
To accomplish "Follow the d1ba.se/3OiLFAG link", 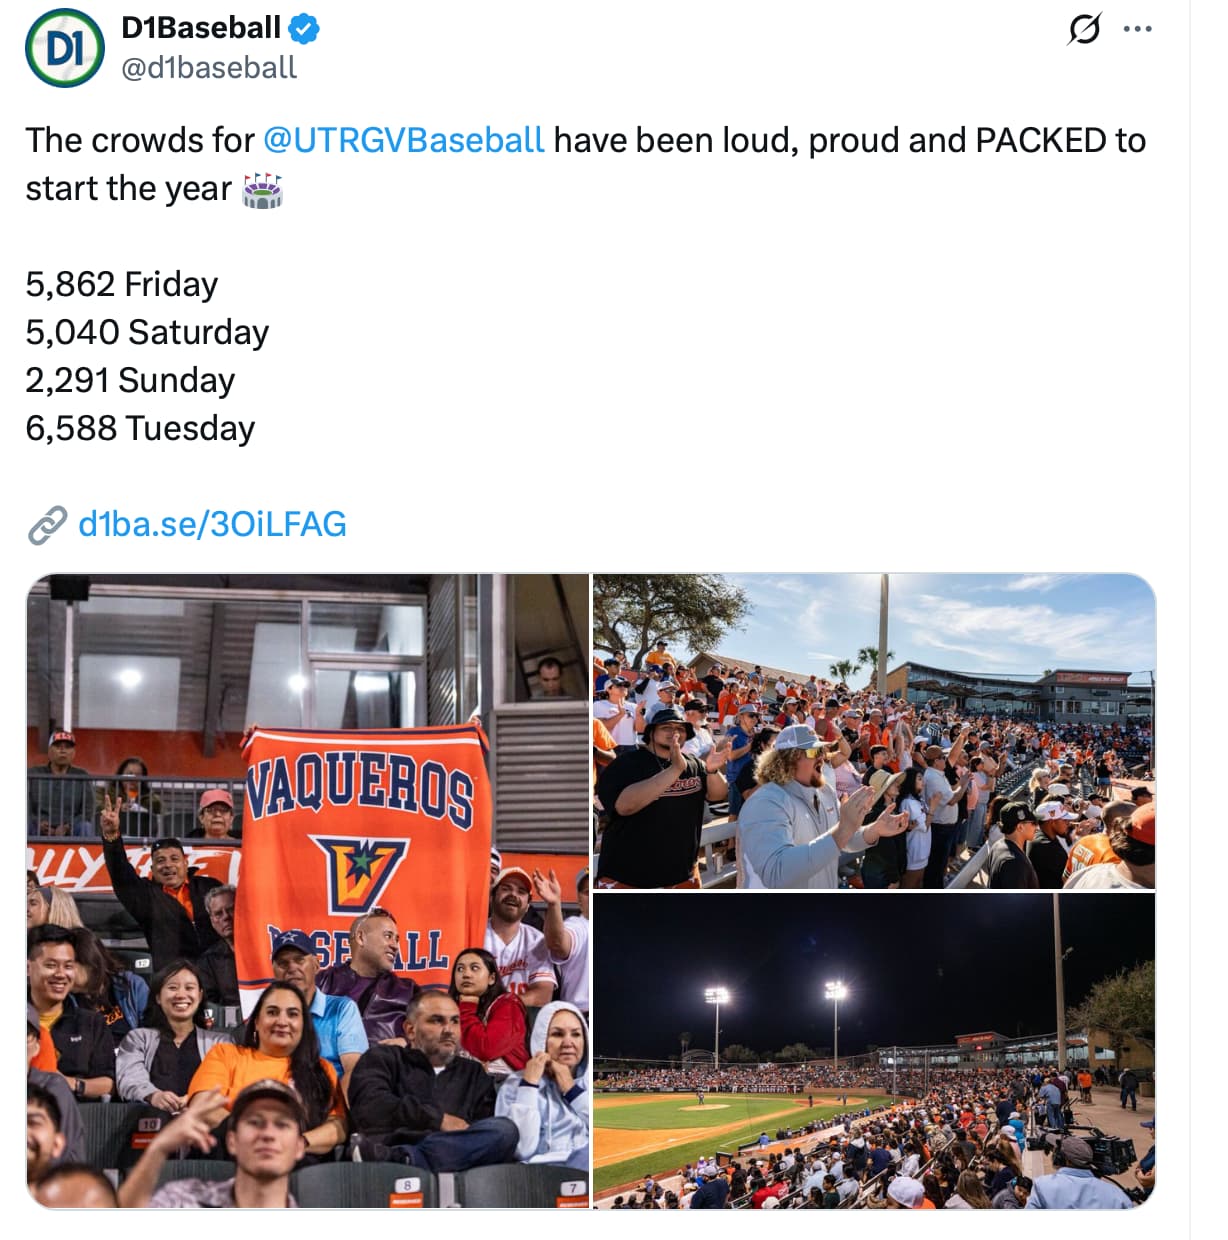I will point(212,524).
